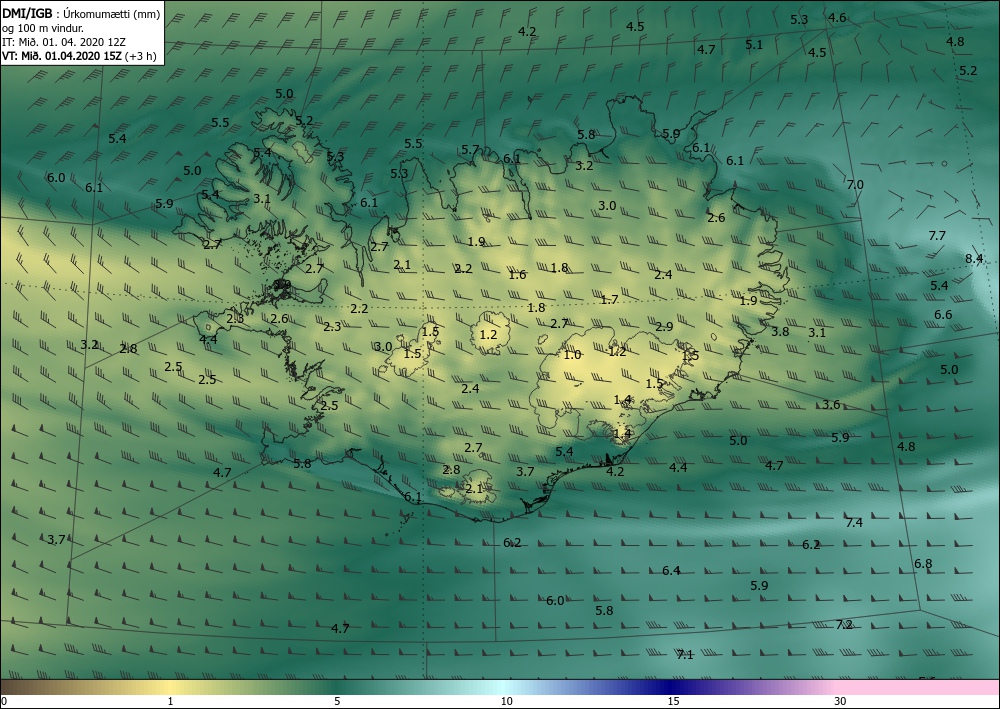This screenshot has height=709, width=1000.
Task: Click the map value 3.6
Action: [831, 405]
